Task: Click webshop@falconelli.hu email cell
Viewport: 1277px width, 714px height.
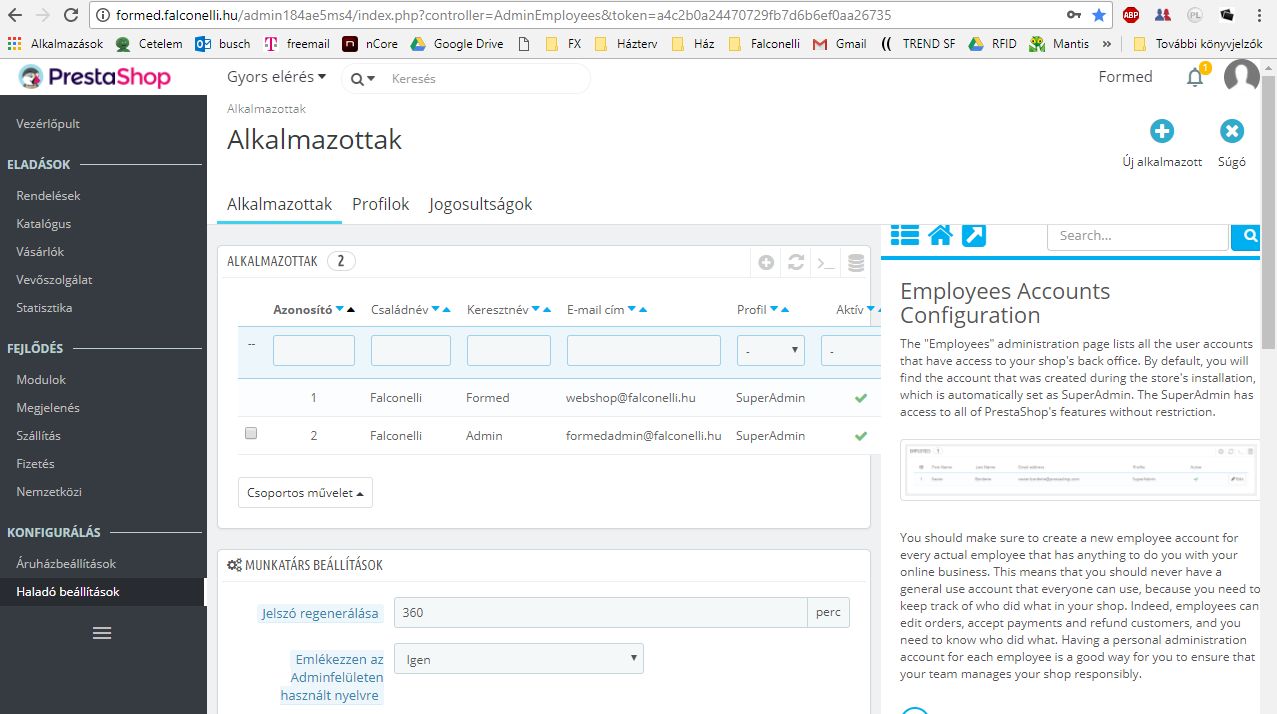Action: tap(631, 398)
